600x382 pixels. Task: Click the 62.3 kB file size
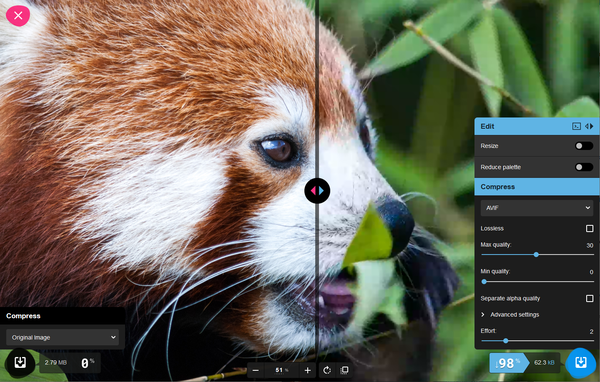(544, 362)
